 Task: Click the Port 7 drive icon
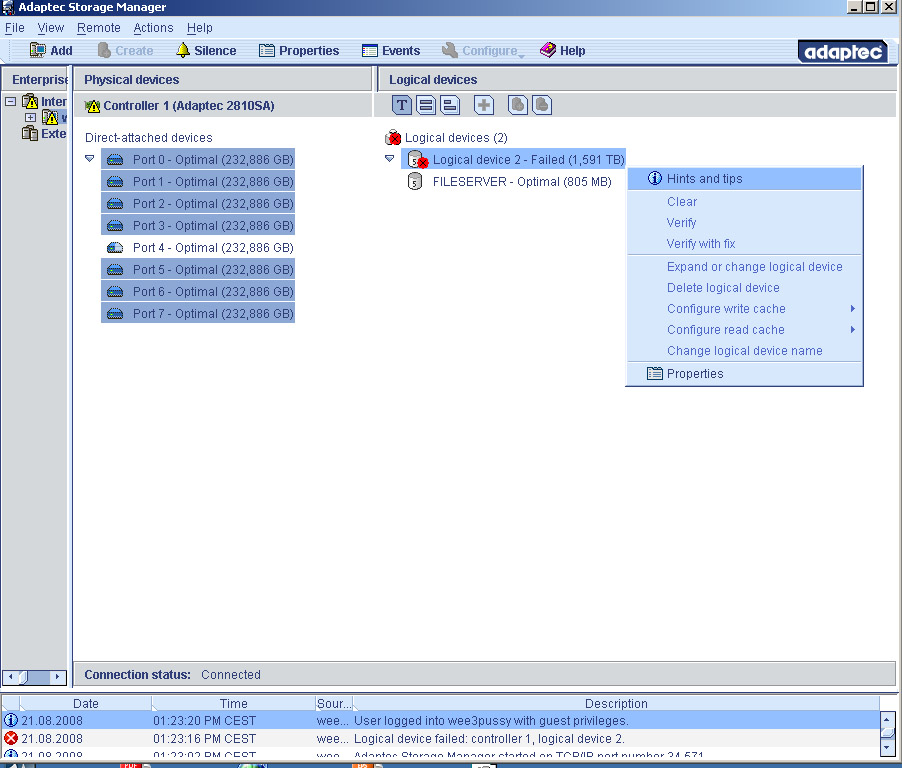(115, 314)
